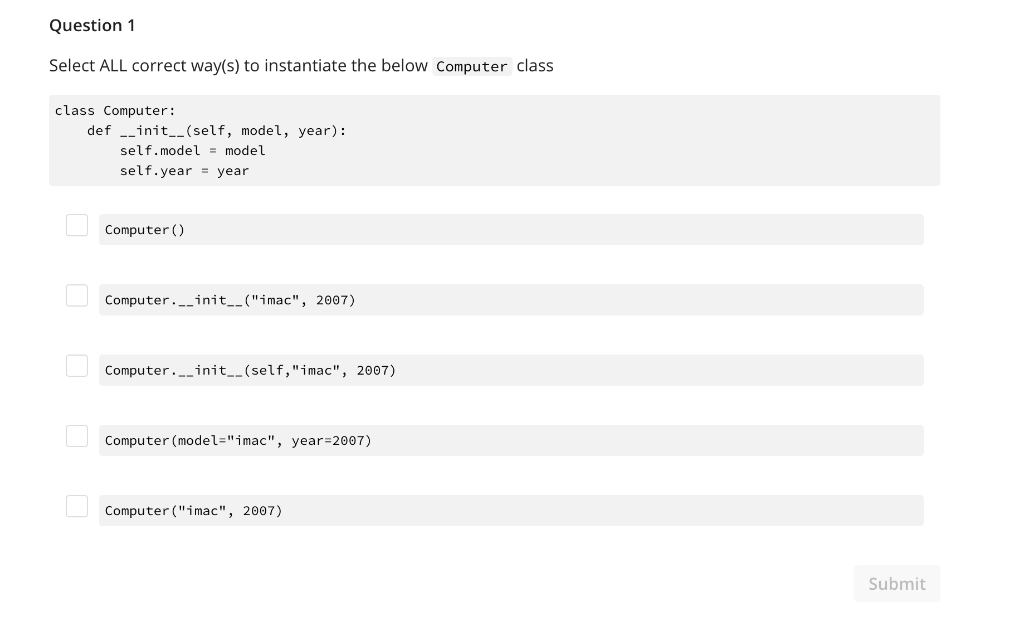Click the question instruction text
Screen dimensions: 1024x621
300,65
